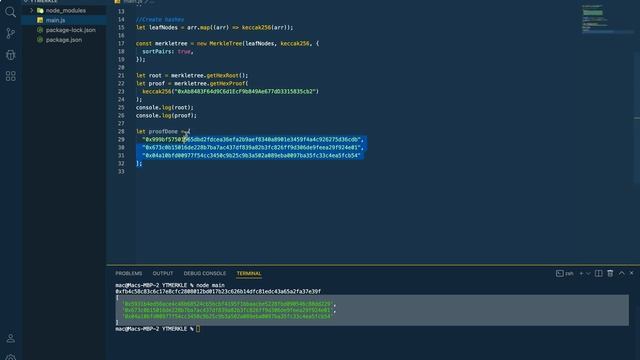Open the Search view in activity bar
Viewport: 640px width, 360px height.
[x=11, y=12]
